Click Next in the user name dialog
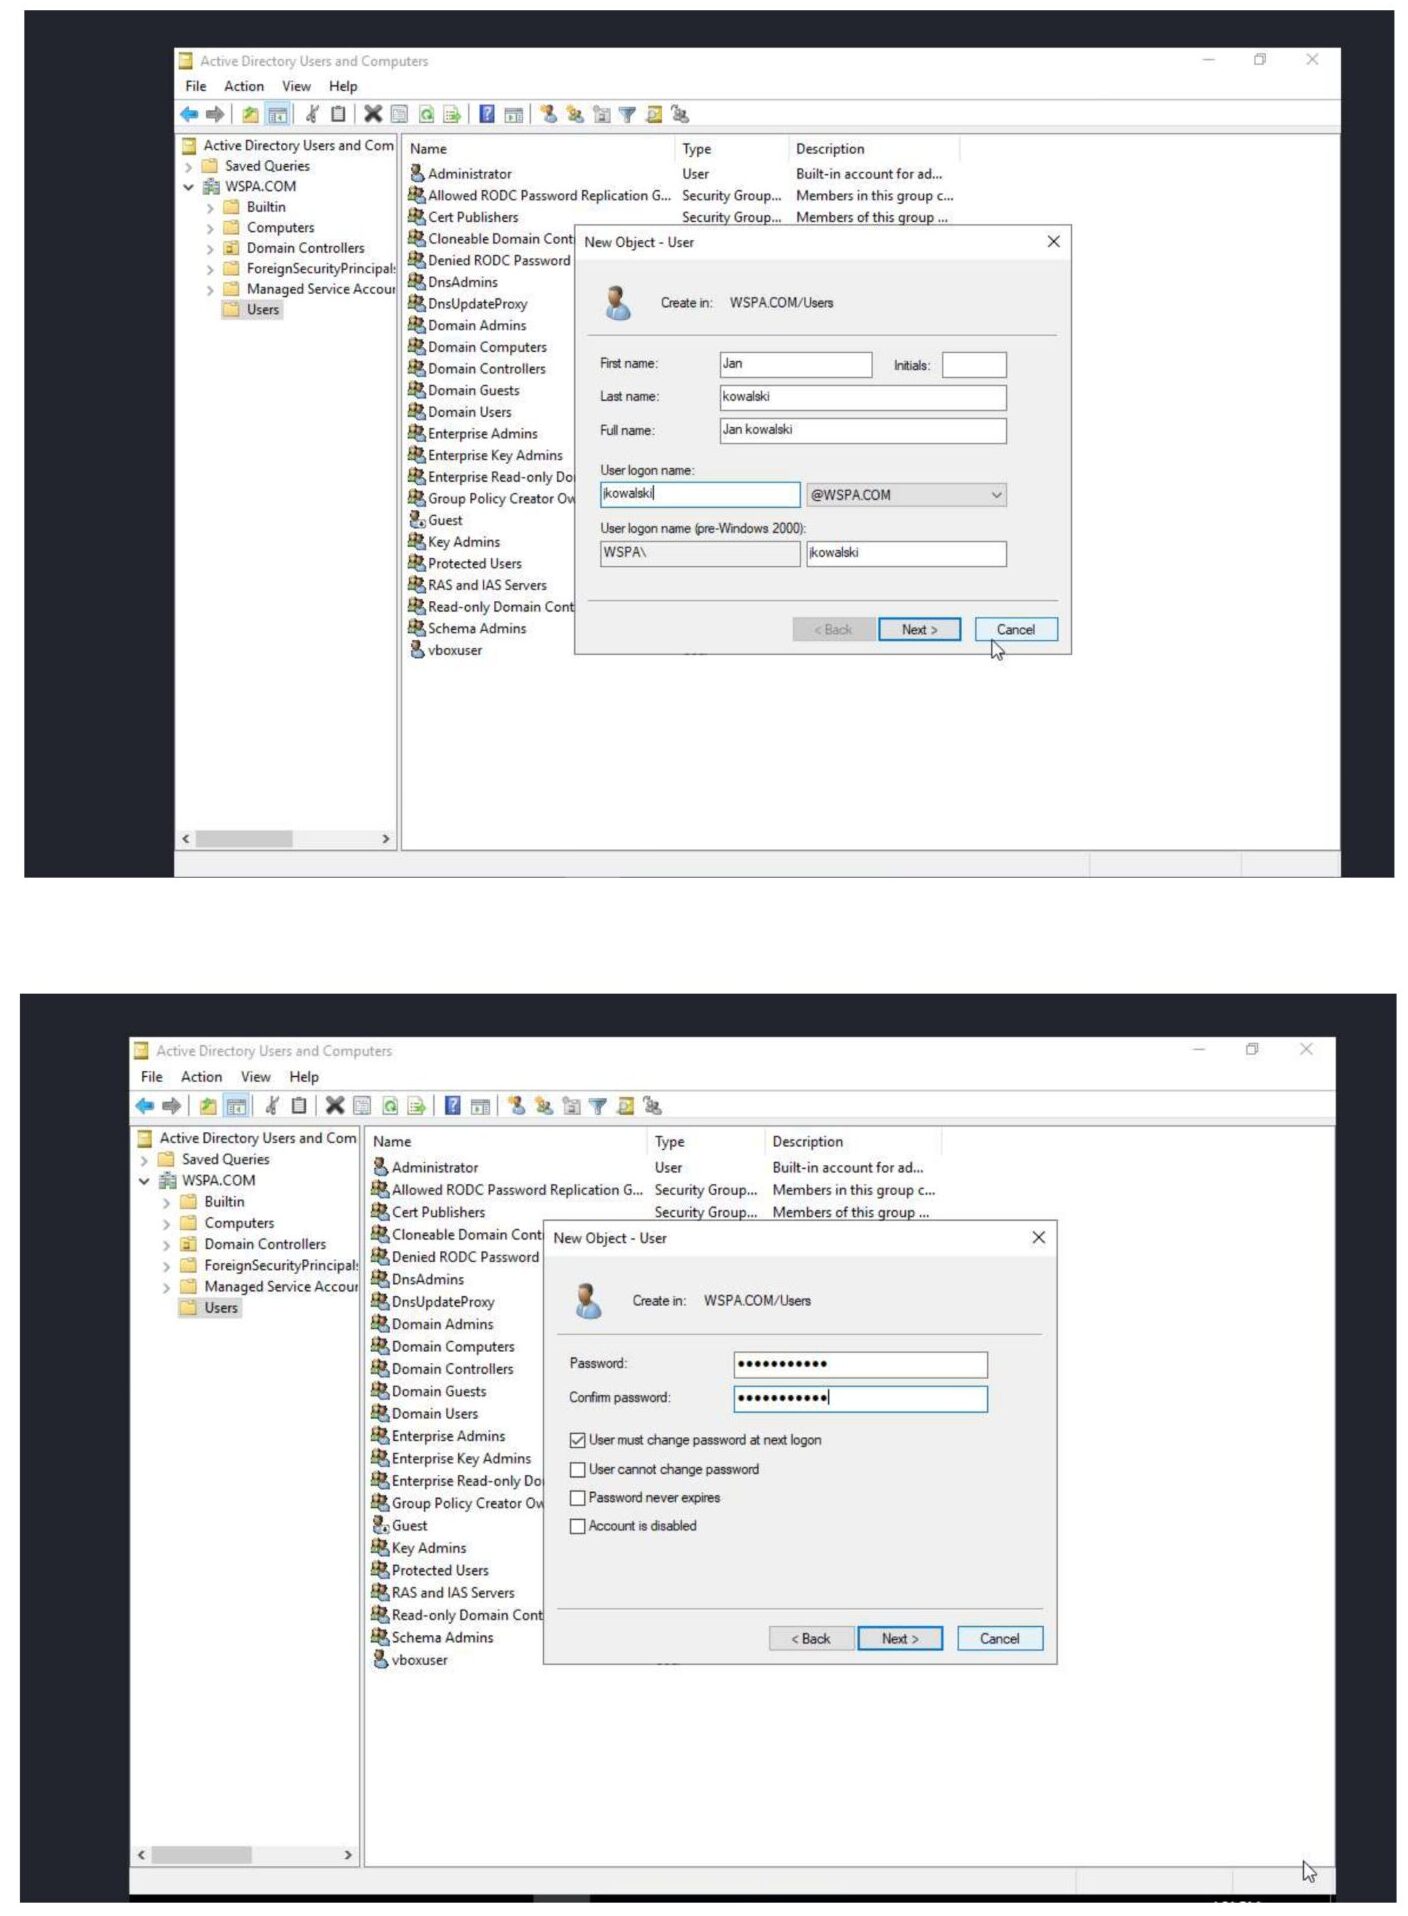 coord(919,629)
